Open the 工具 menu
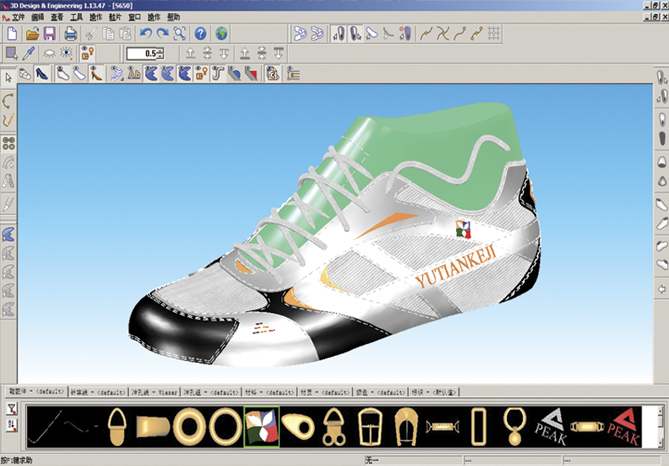The width and height of the screenshot is (669, 466). pos(76,17)
